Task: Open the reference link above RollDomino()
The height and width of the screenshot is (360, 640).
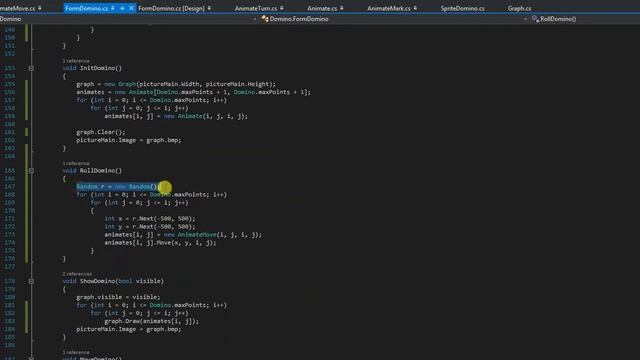Action: point(76,163)
